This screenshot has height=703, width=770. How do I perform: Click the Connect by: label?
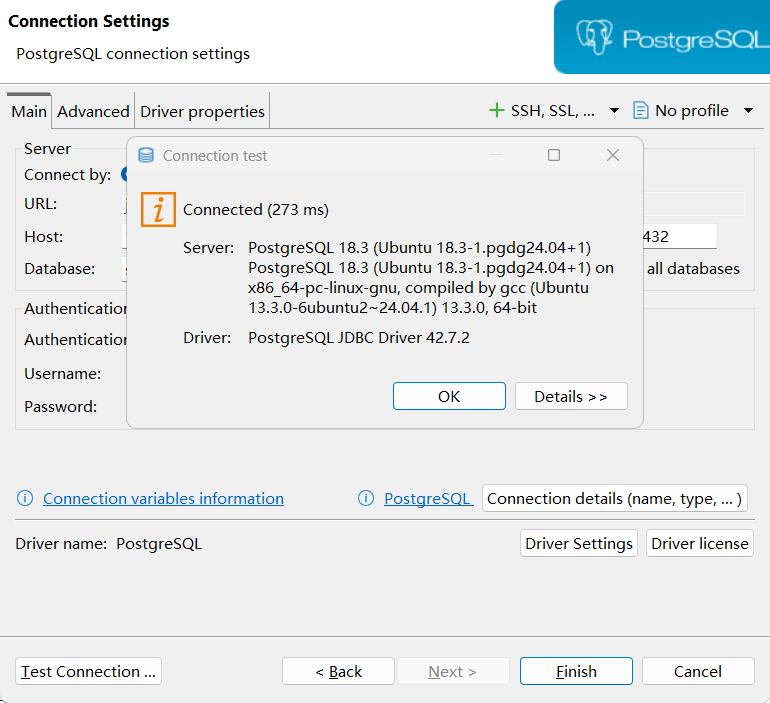click(67, 174)
